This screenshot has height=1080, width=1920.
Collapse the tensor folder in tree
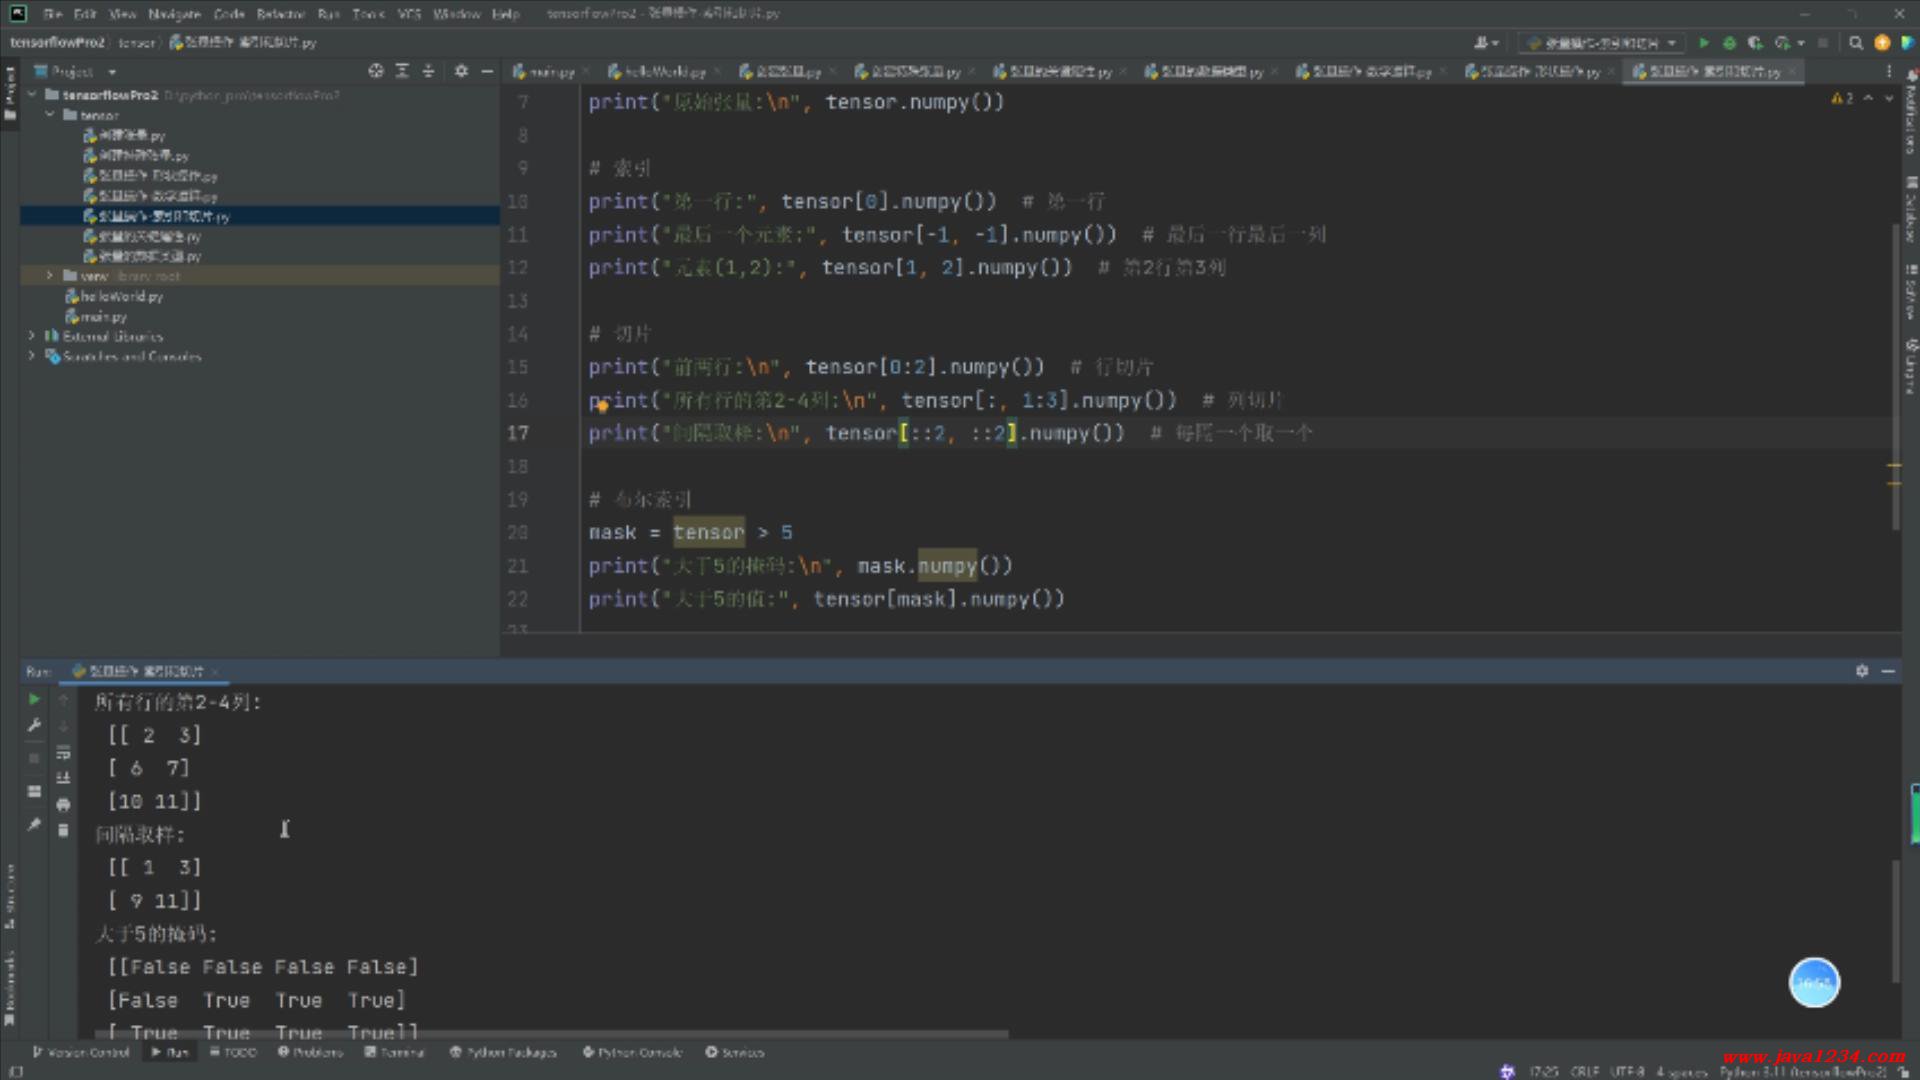(49, 115)
